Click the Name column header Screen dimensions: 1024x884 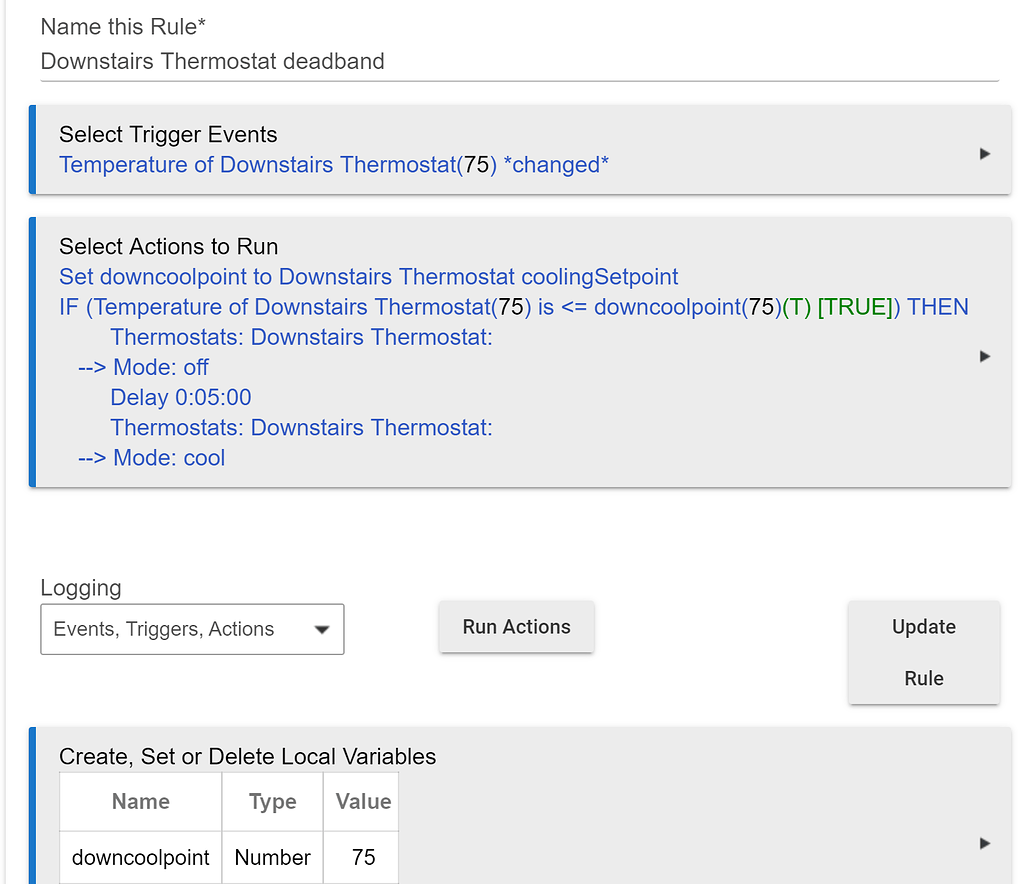click(140, 801)
